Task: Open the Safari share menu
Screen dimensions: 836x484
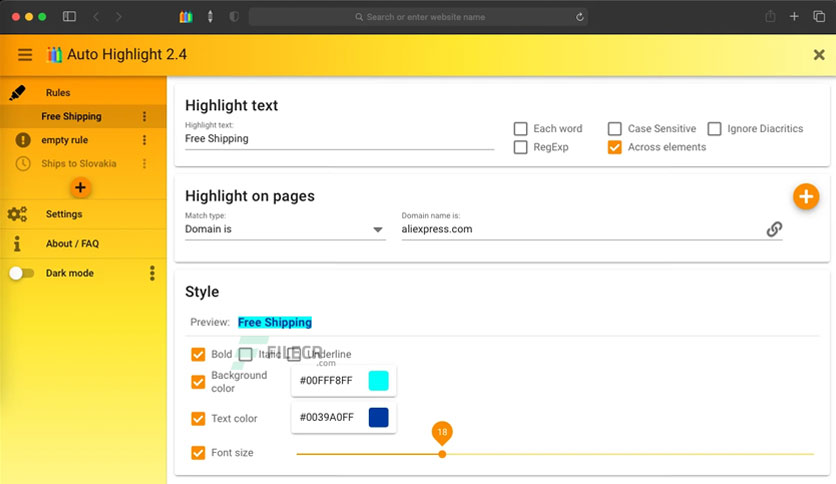Action: [770, 17]
